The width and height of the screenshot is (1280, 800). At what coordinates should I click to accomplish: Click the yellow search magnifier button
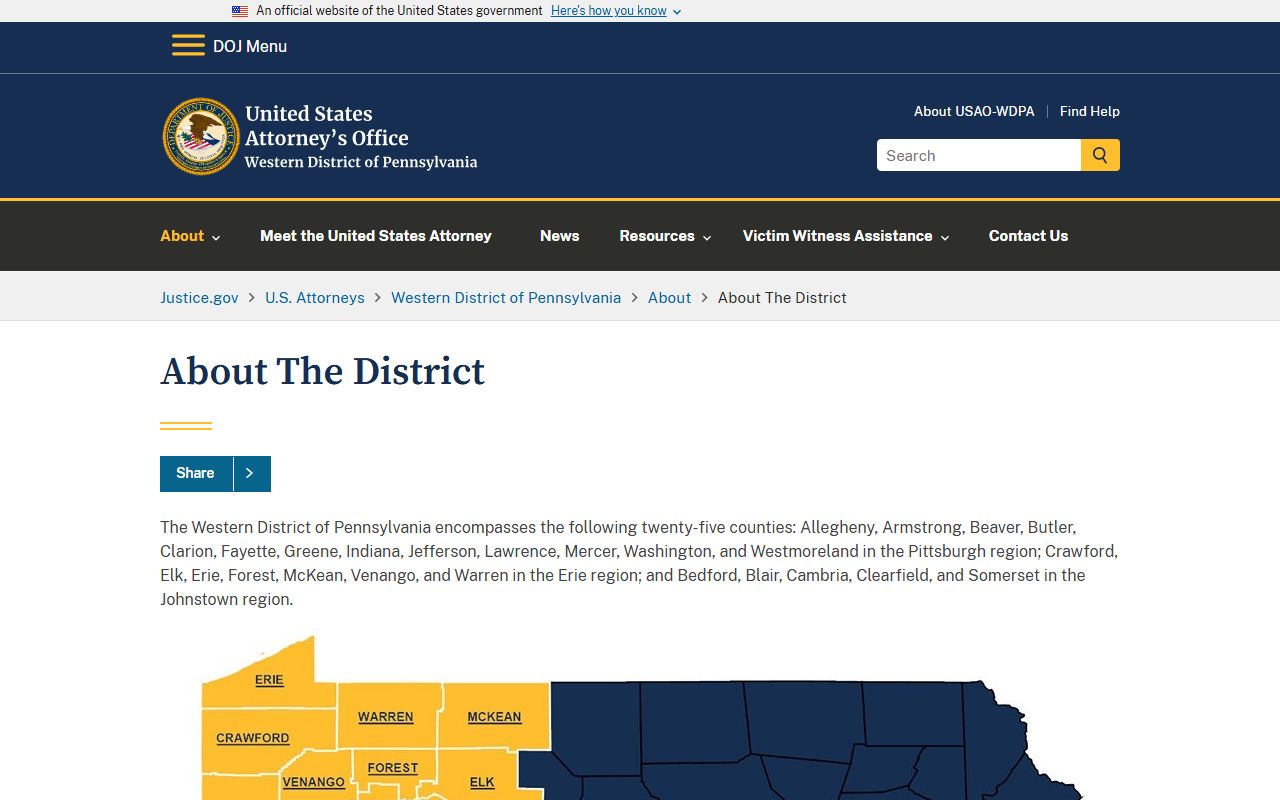[x=1100, y=155]
